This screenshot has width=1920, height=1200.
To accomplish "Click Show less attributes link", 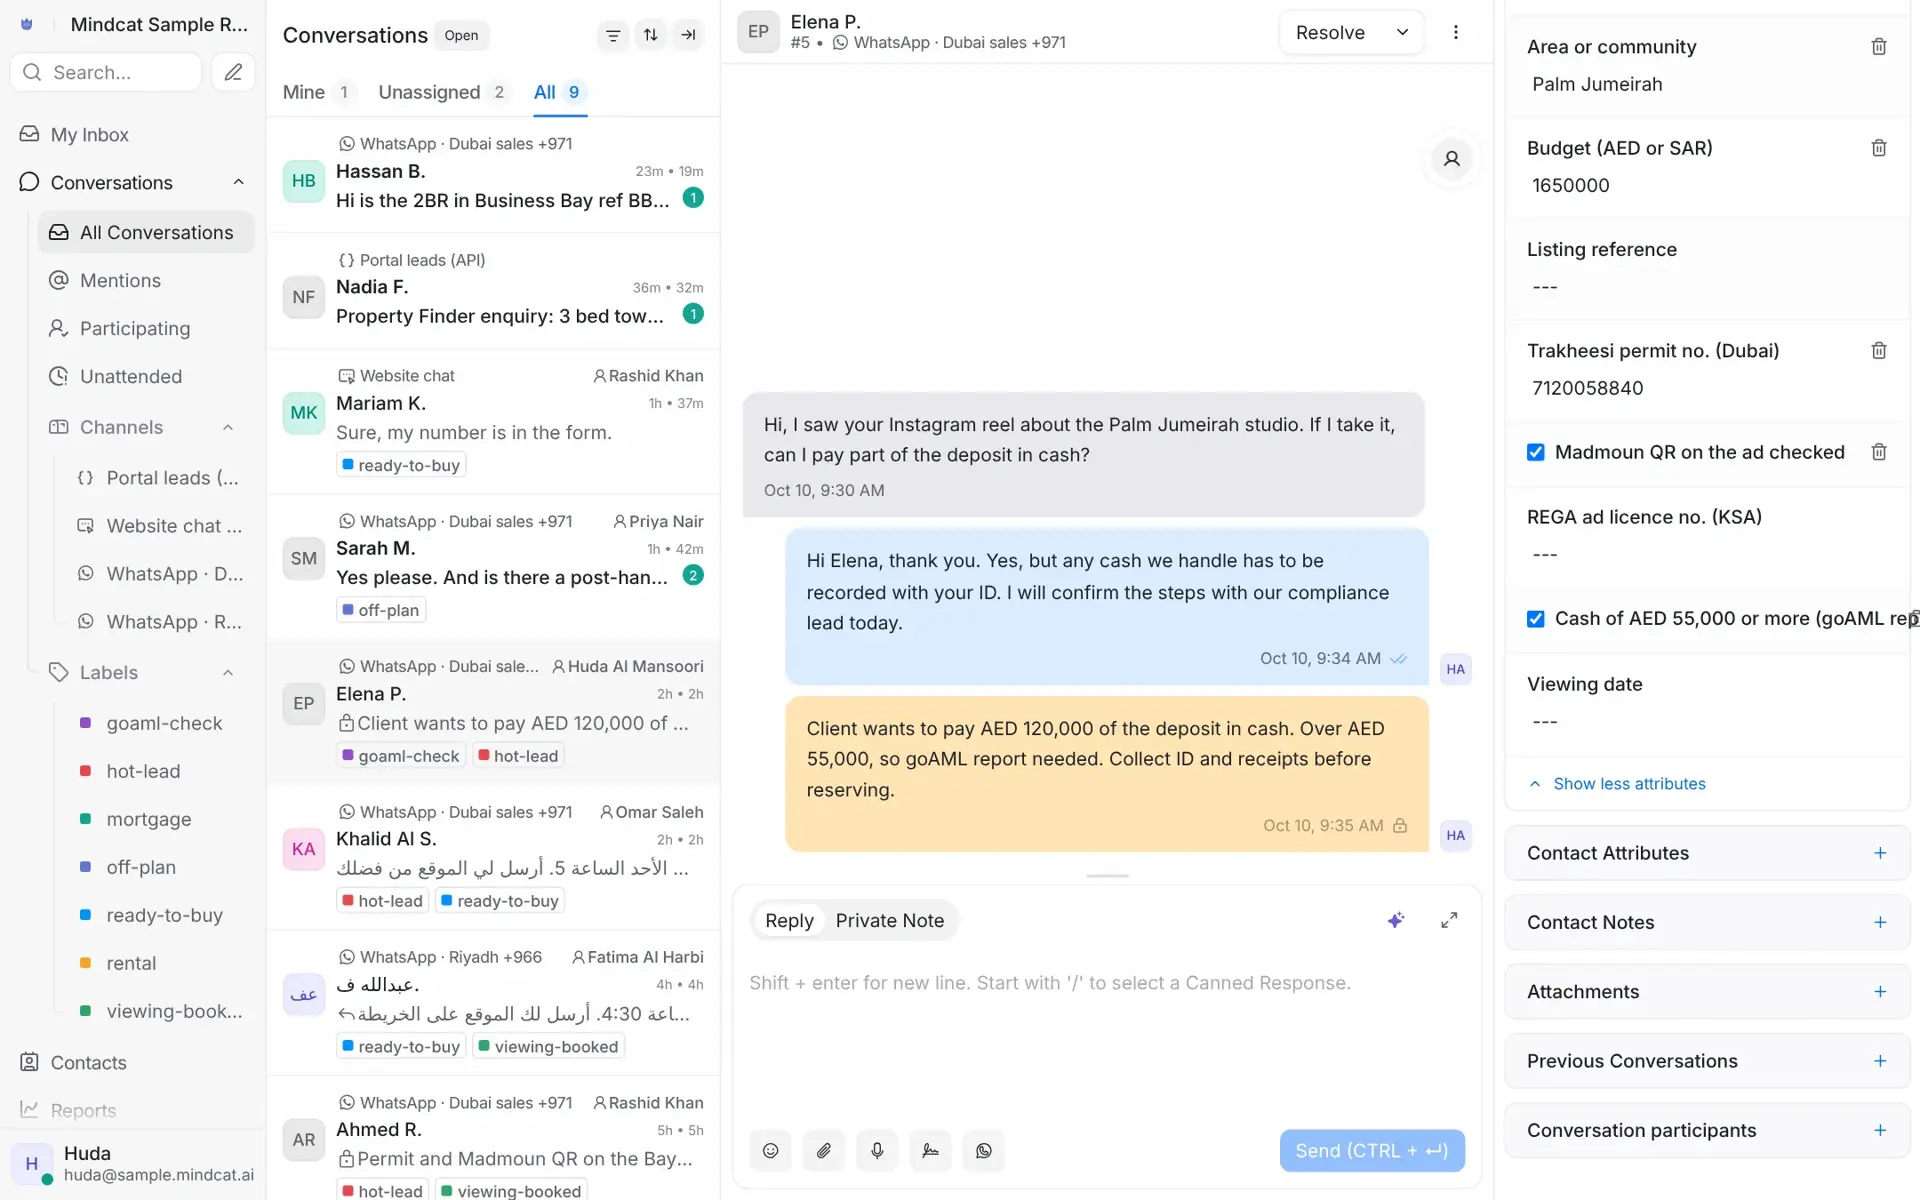I will tap(1629, 784).
